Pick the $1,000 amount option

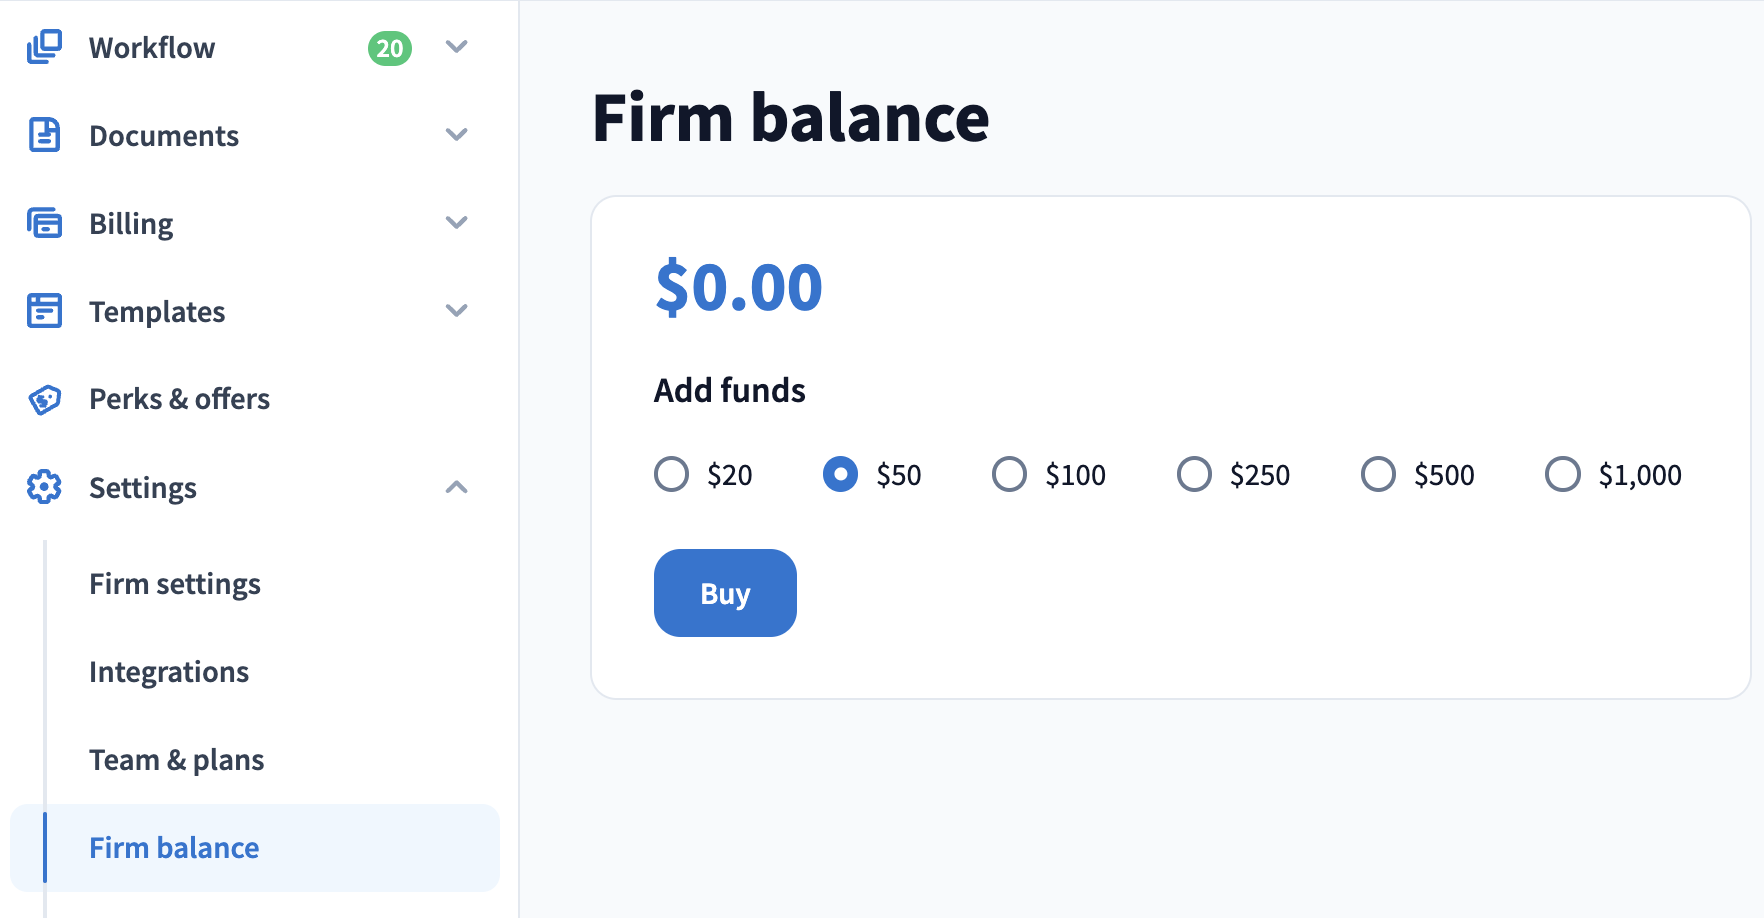point(1563,474)
